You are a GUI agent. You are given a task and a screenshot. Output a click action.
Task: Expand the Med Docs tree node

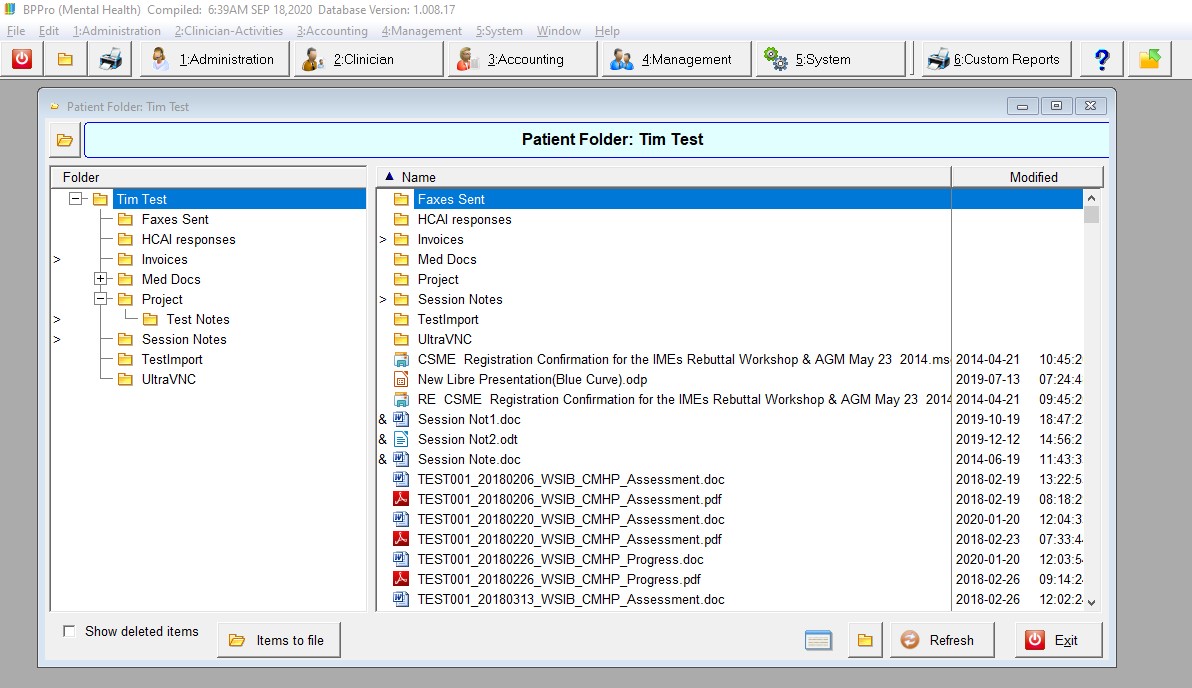click(x=100, y=279)
